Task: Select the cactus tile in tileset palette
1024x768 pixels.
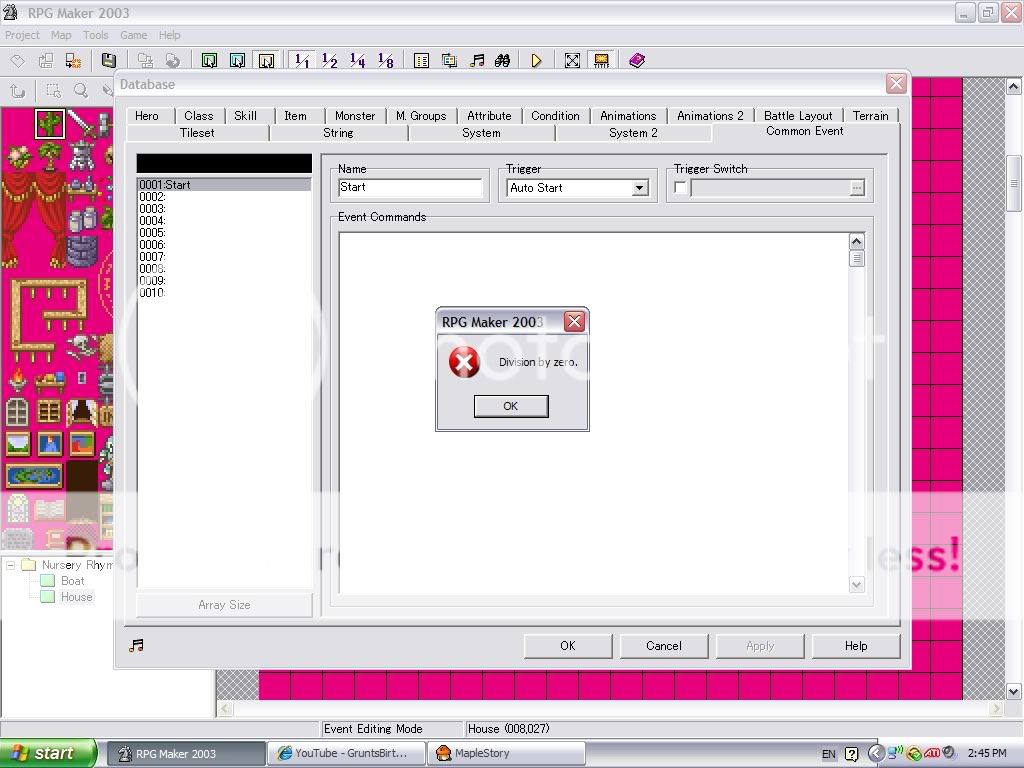Action: [50, 124]
